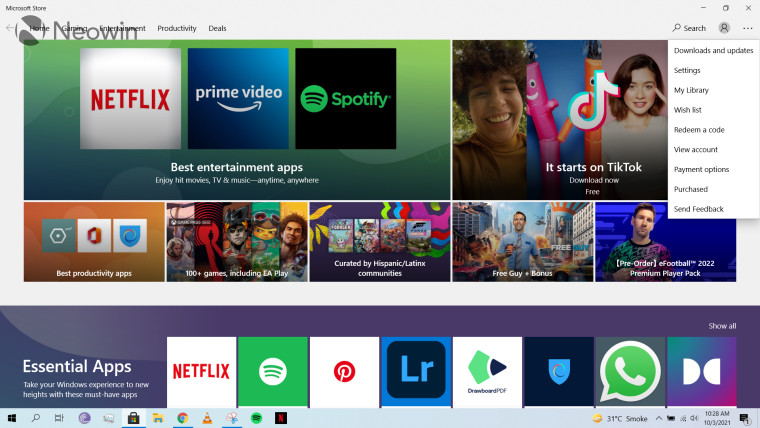Open the weather widget showing 31°C Smoke
Screen dimensions: 760x428
[x=620, y=418]
